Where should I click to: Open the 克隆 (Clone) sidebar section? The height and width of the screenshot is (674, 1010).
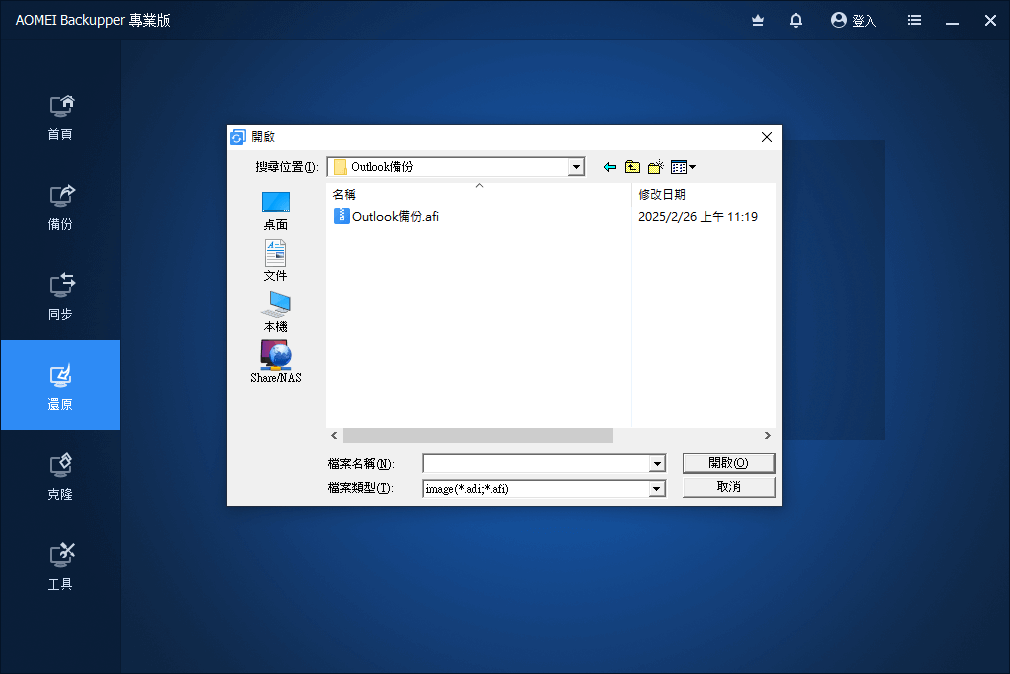[60, 477]
